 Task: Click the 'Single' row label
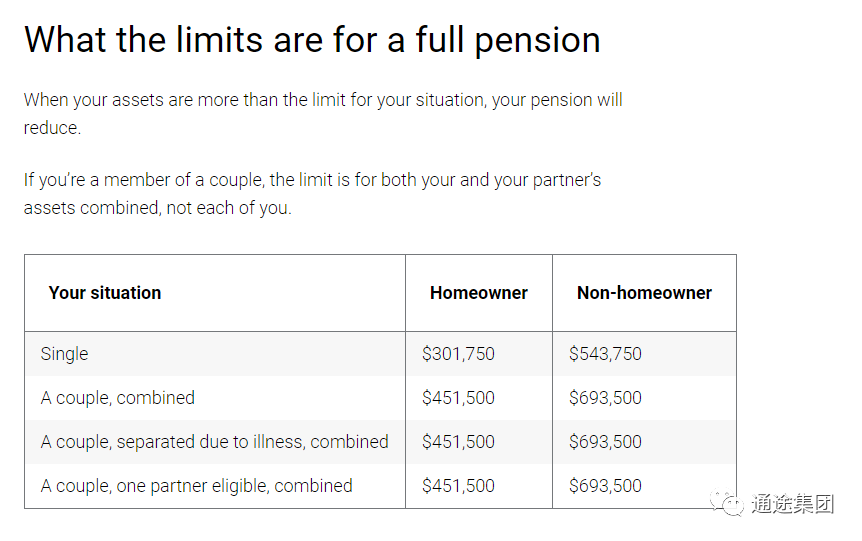point(64,354)
